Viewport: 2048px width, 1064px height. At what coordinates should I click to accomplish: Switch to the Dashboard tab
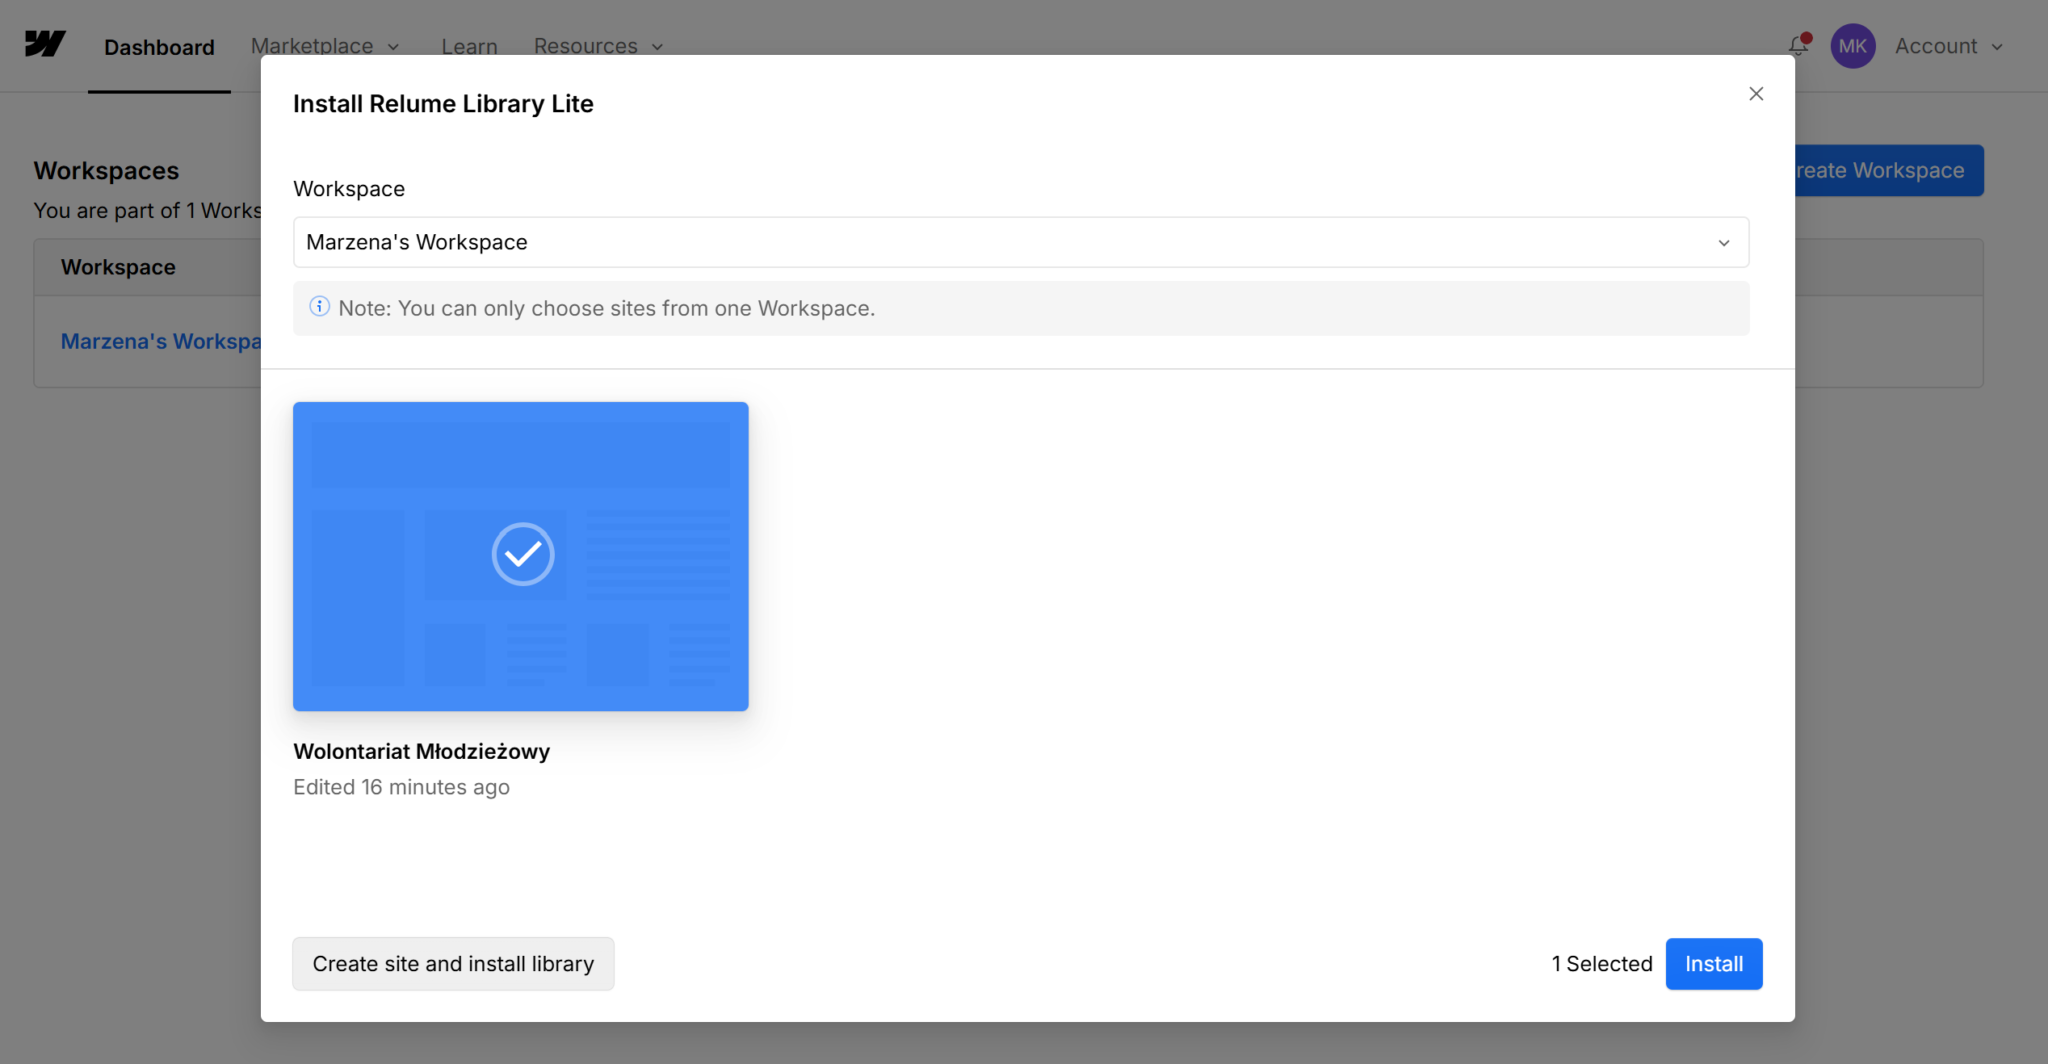[x=159, y=47]
